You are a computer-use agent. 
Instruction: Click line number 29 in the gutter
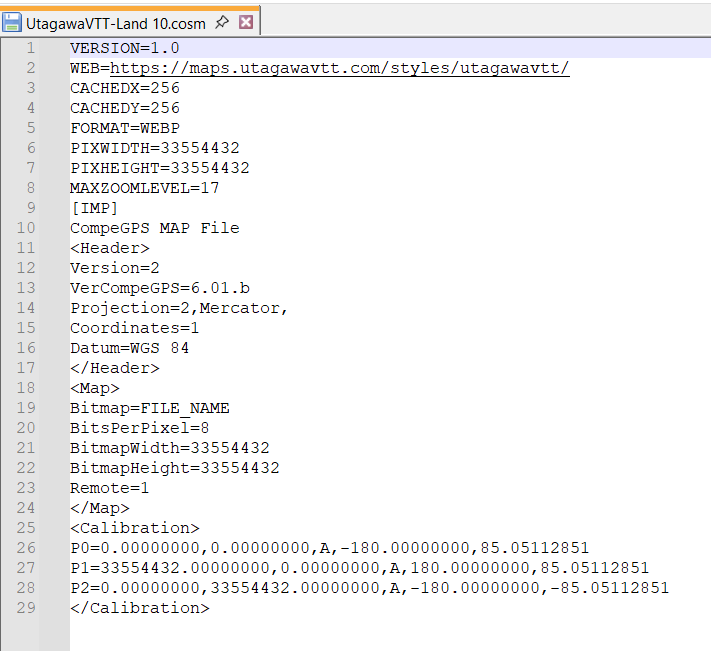click(x=26, y=607)
